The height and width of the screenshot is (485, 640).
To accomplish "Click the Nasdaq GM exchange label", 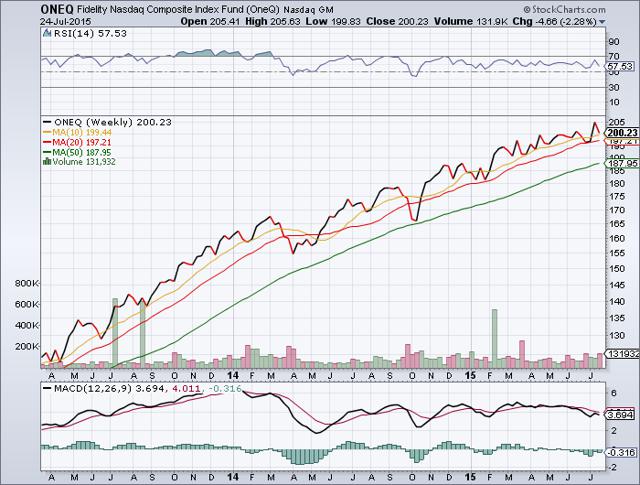I will tap(309, 10).
